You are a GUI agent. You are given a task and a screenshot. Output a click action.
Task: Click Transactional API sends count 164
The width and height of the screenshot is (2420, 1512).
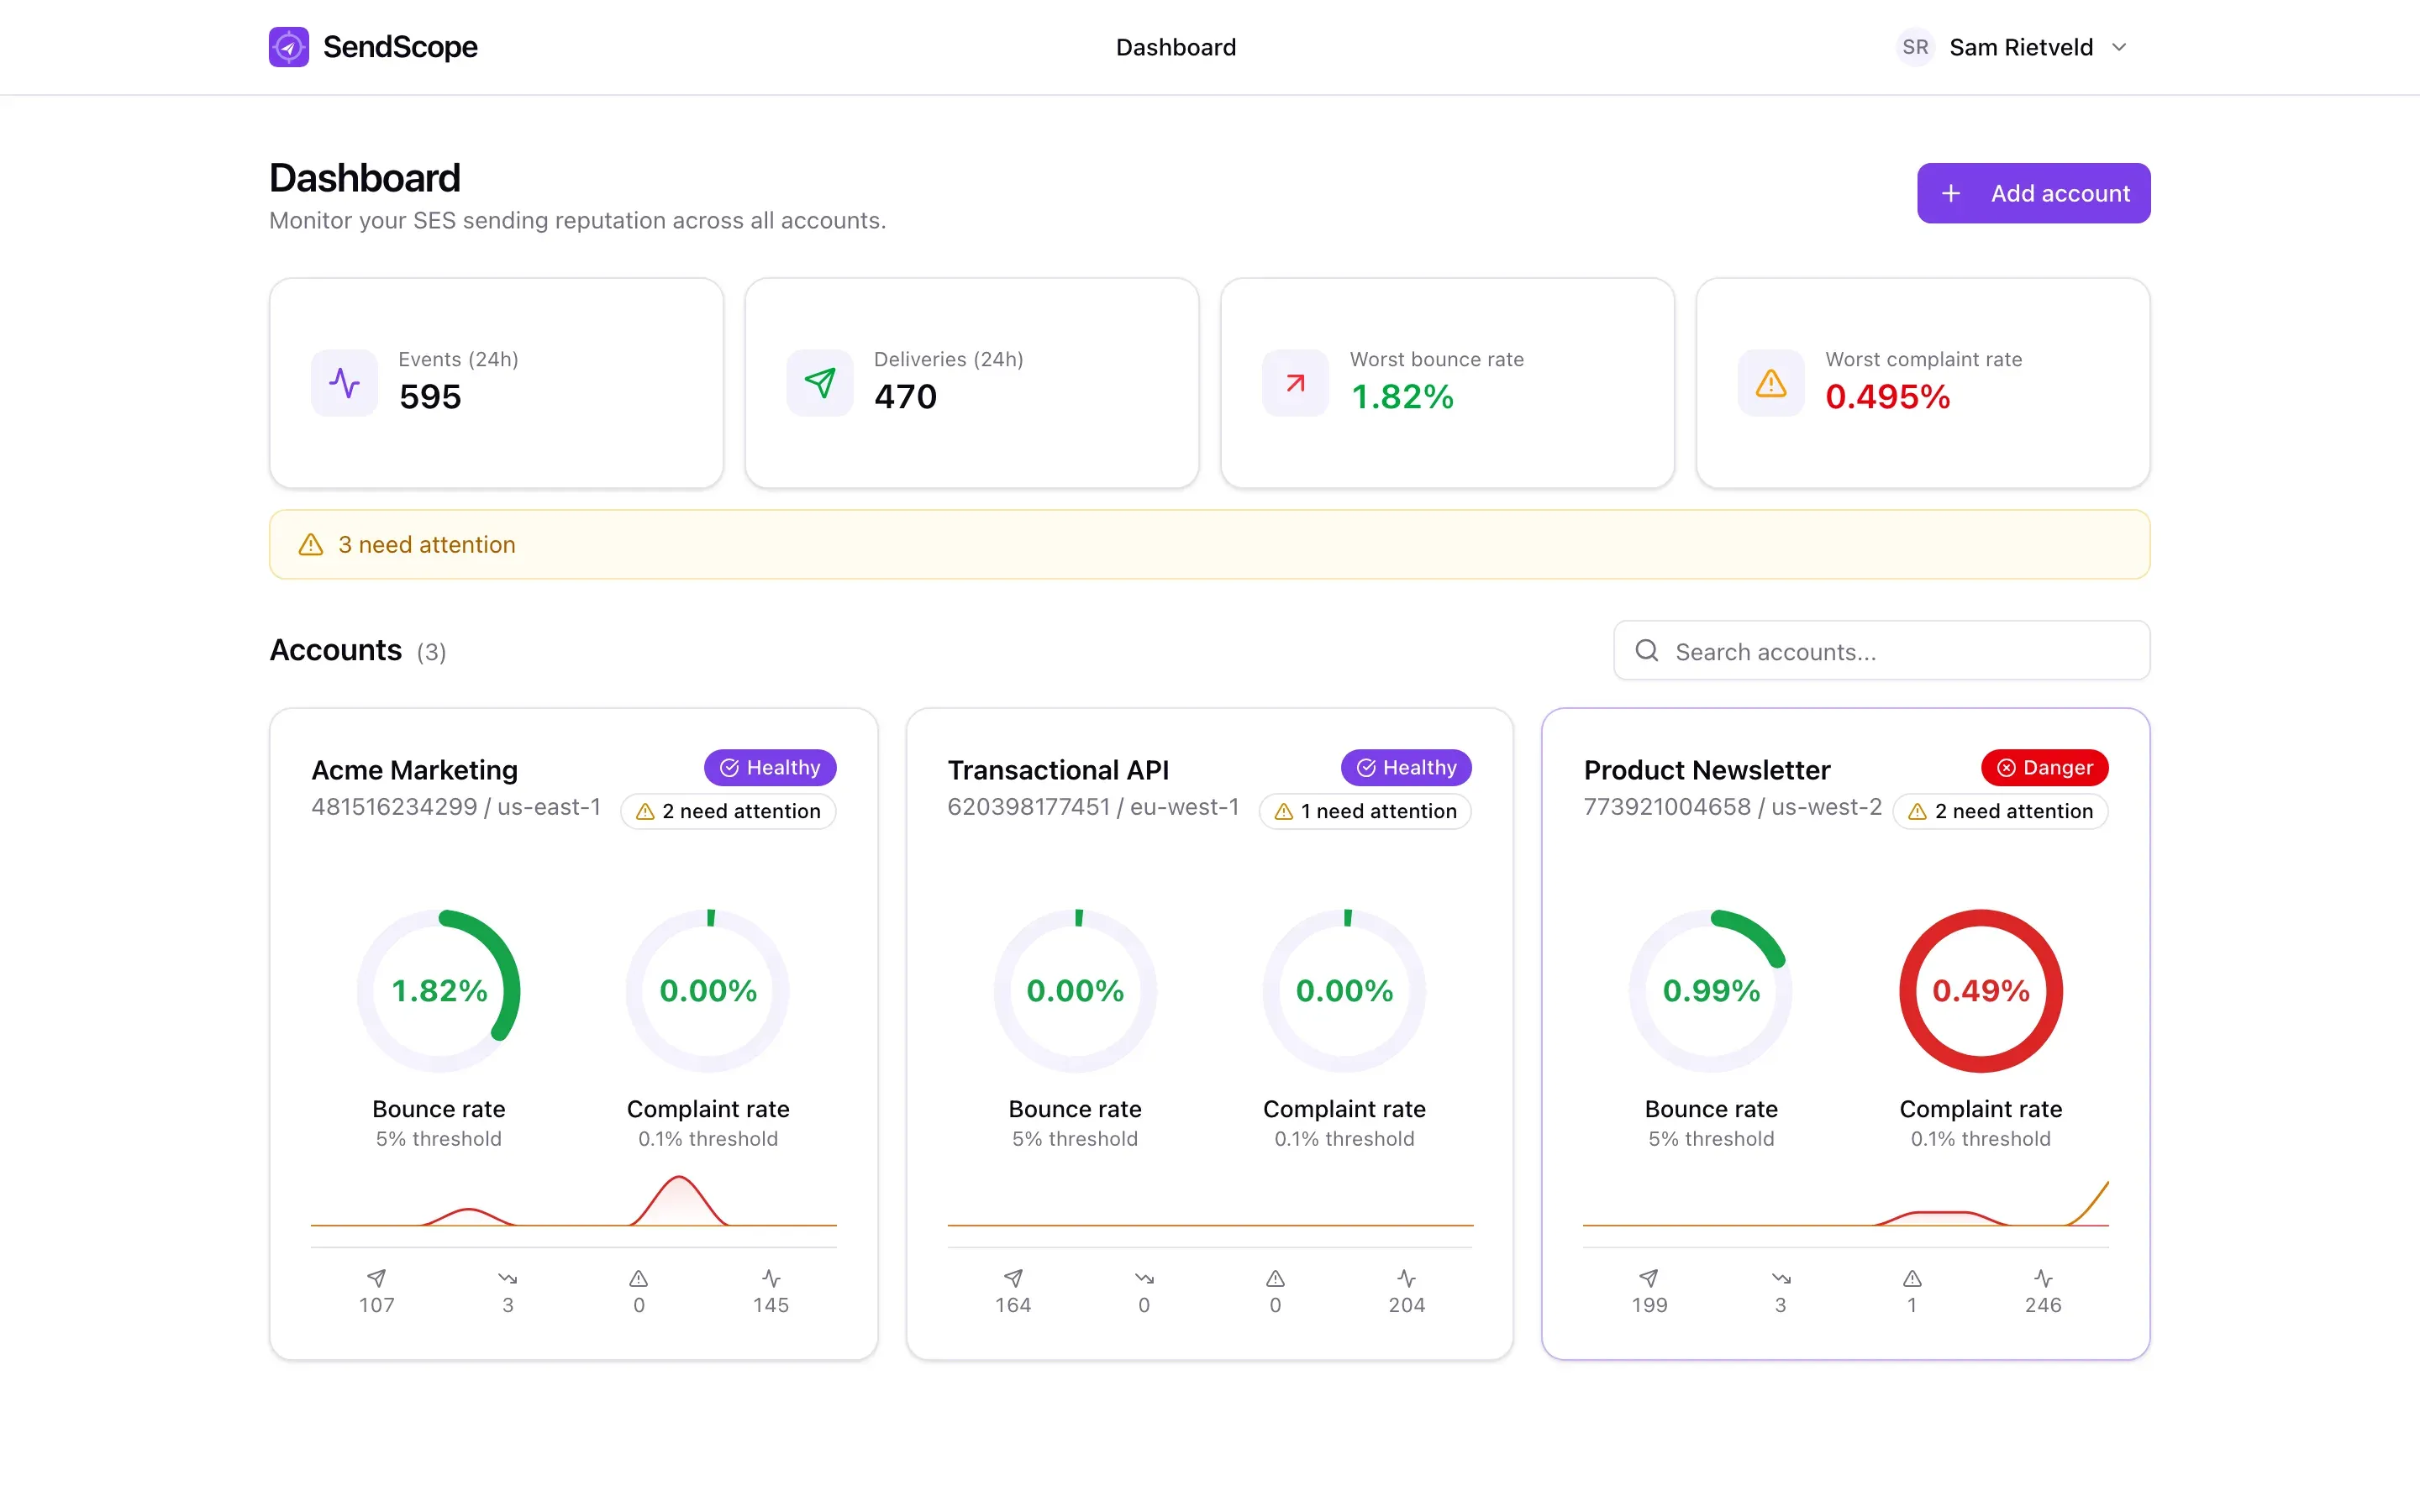click(x=1013, y=1305)
